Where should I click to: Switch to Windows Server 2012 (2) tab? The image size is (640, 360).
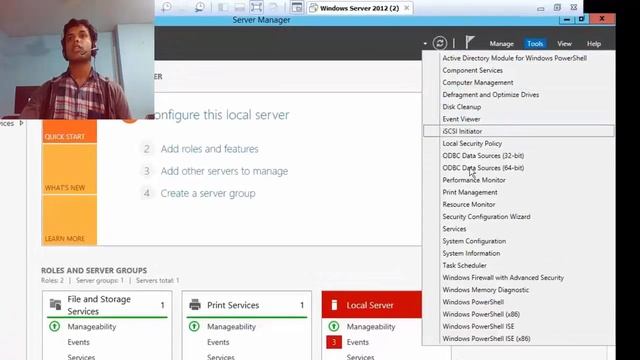click(x=359, y=8)
